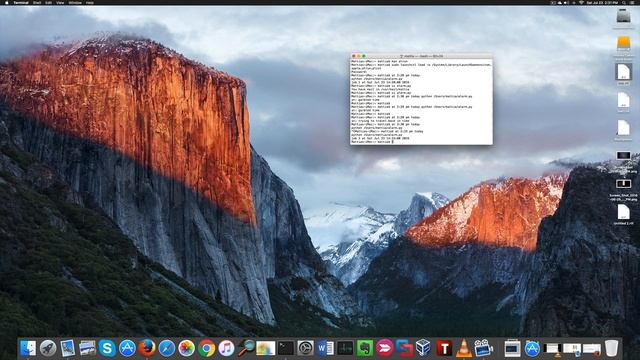Open Activity Monitor graph icon in Dock

(x=345, y=348)
